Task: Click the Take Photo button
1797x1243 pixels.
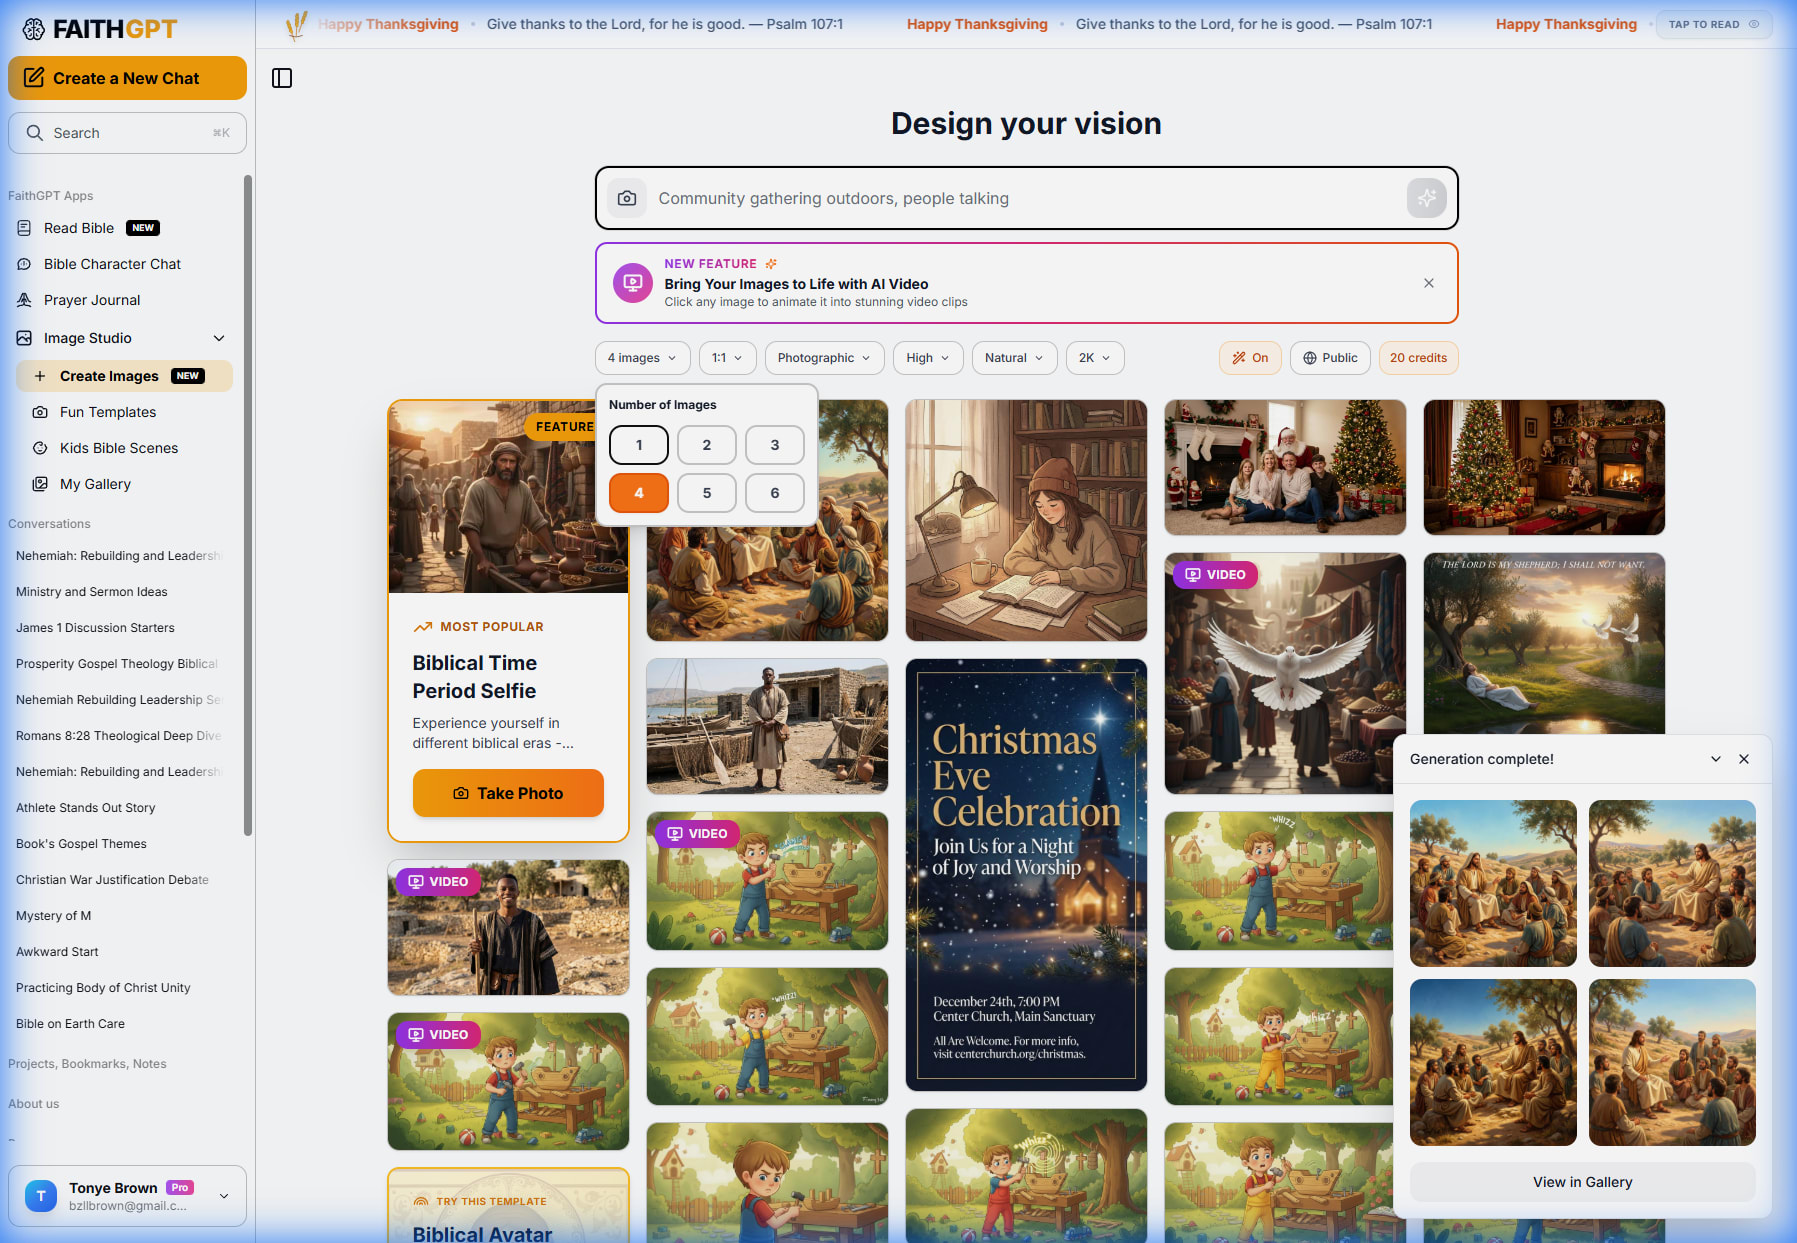Action: click(508, 793)
